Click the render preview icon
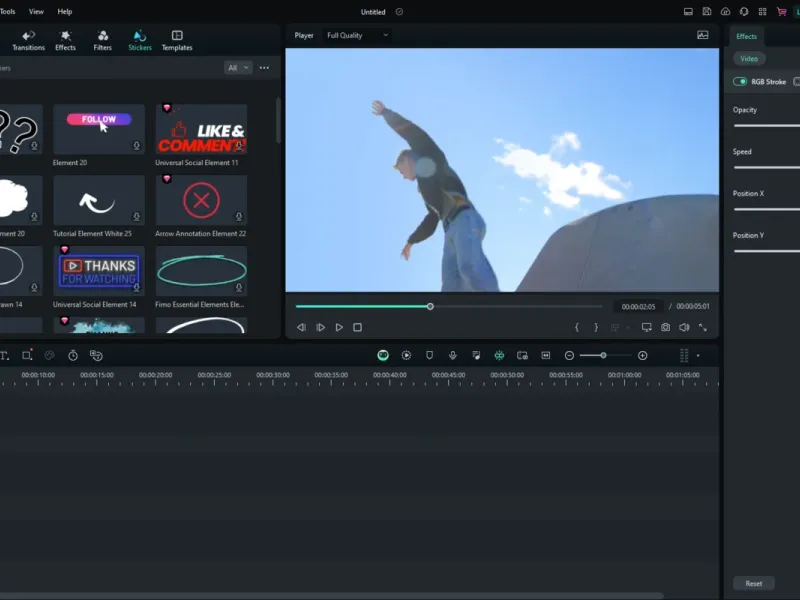800x600 pixels. pos(406,356)
